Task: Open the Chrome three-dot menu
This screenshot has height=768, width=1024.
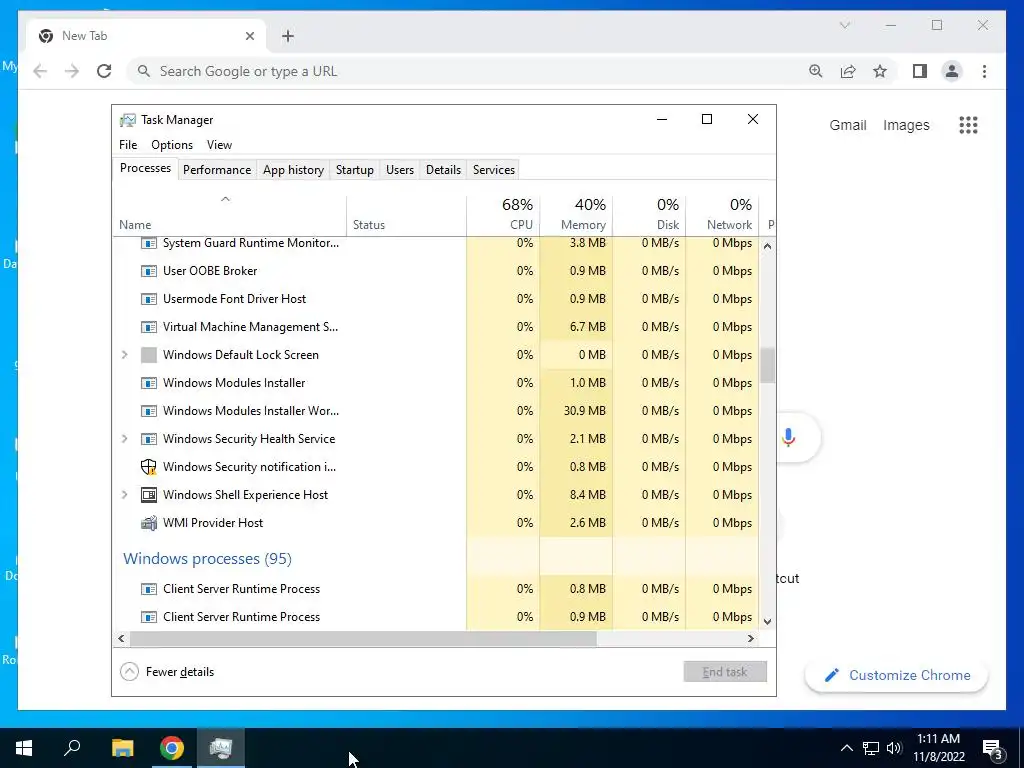Action: click(984, 71)
